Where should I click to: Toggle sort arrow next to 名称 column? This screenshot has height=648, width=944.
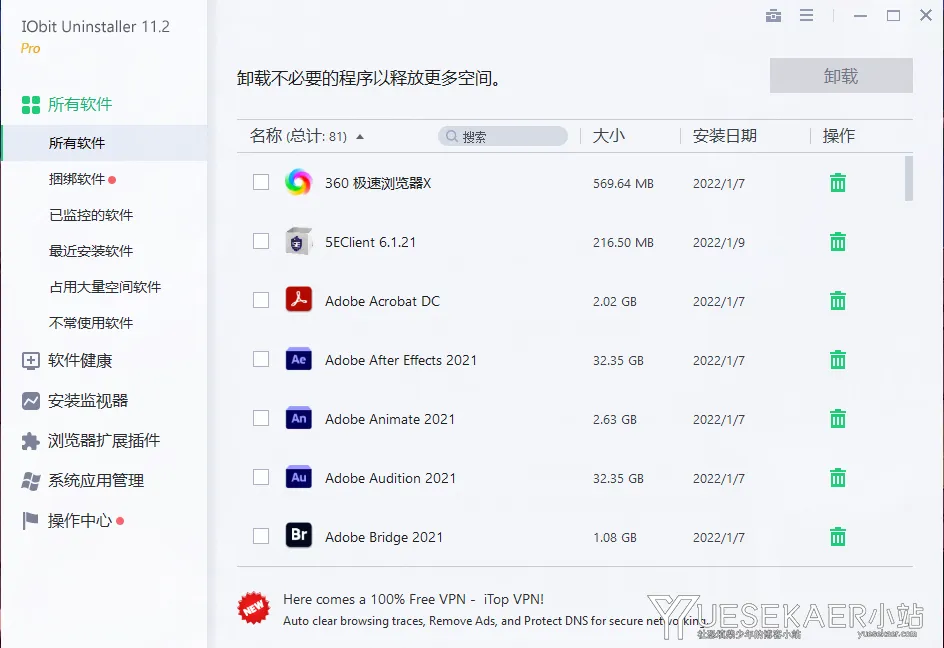(360, 137)
